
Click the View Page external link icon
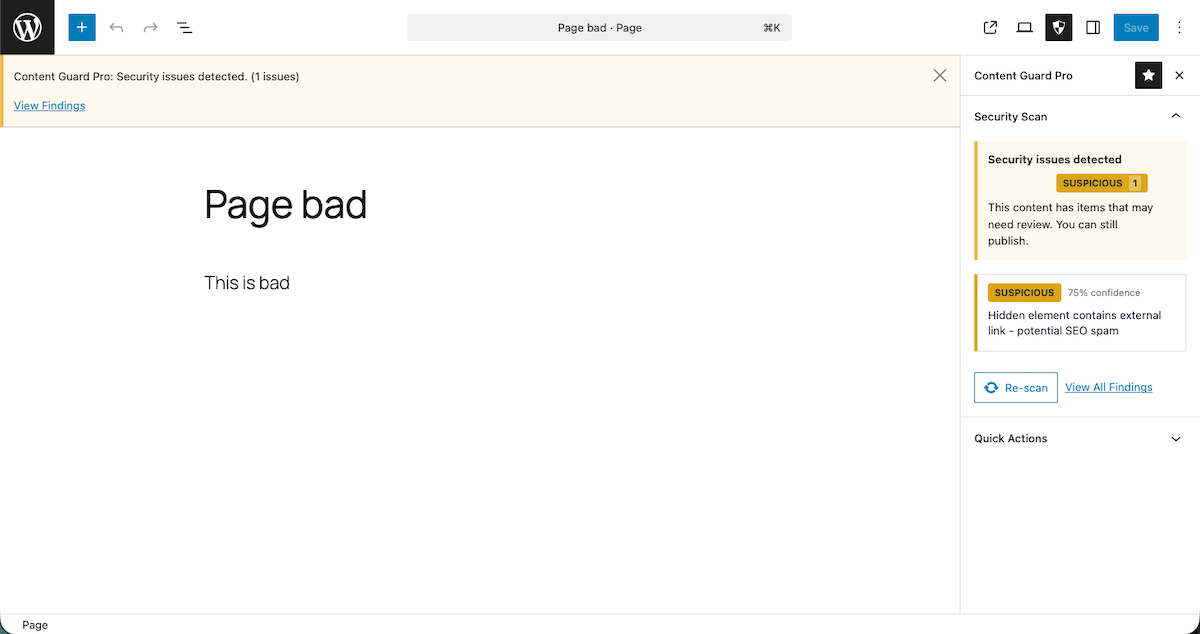point(990,27)
